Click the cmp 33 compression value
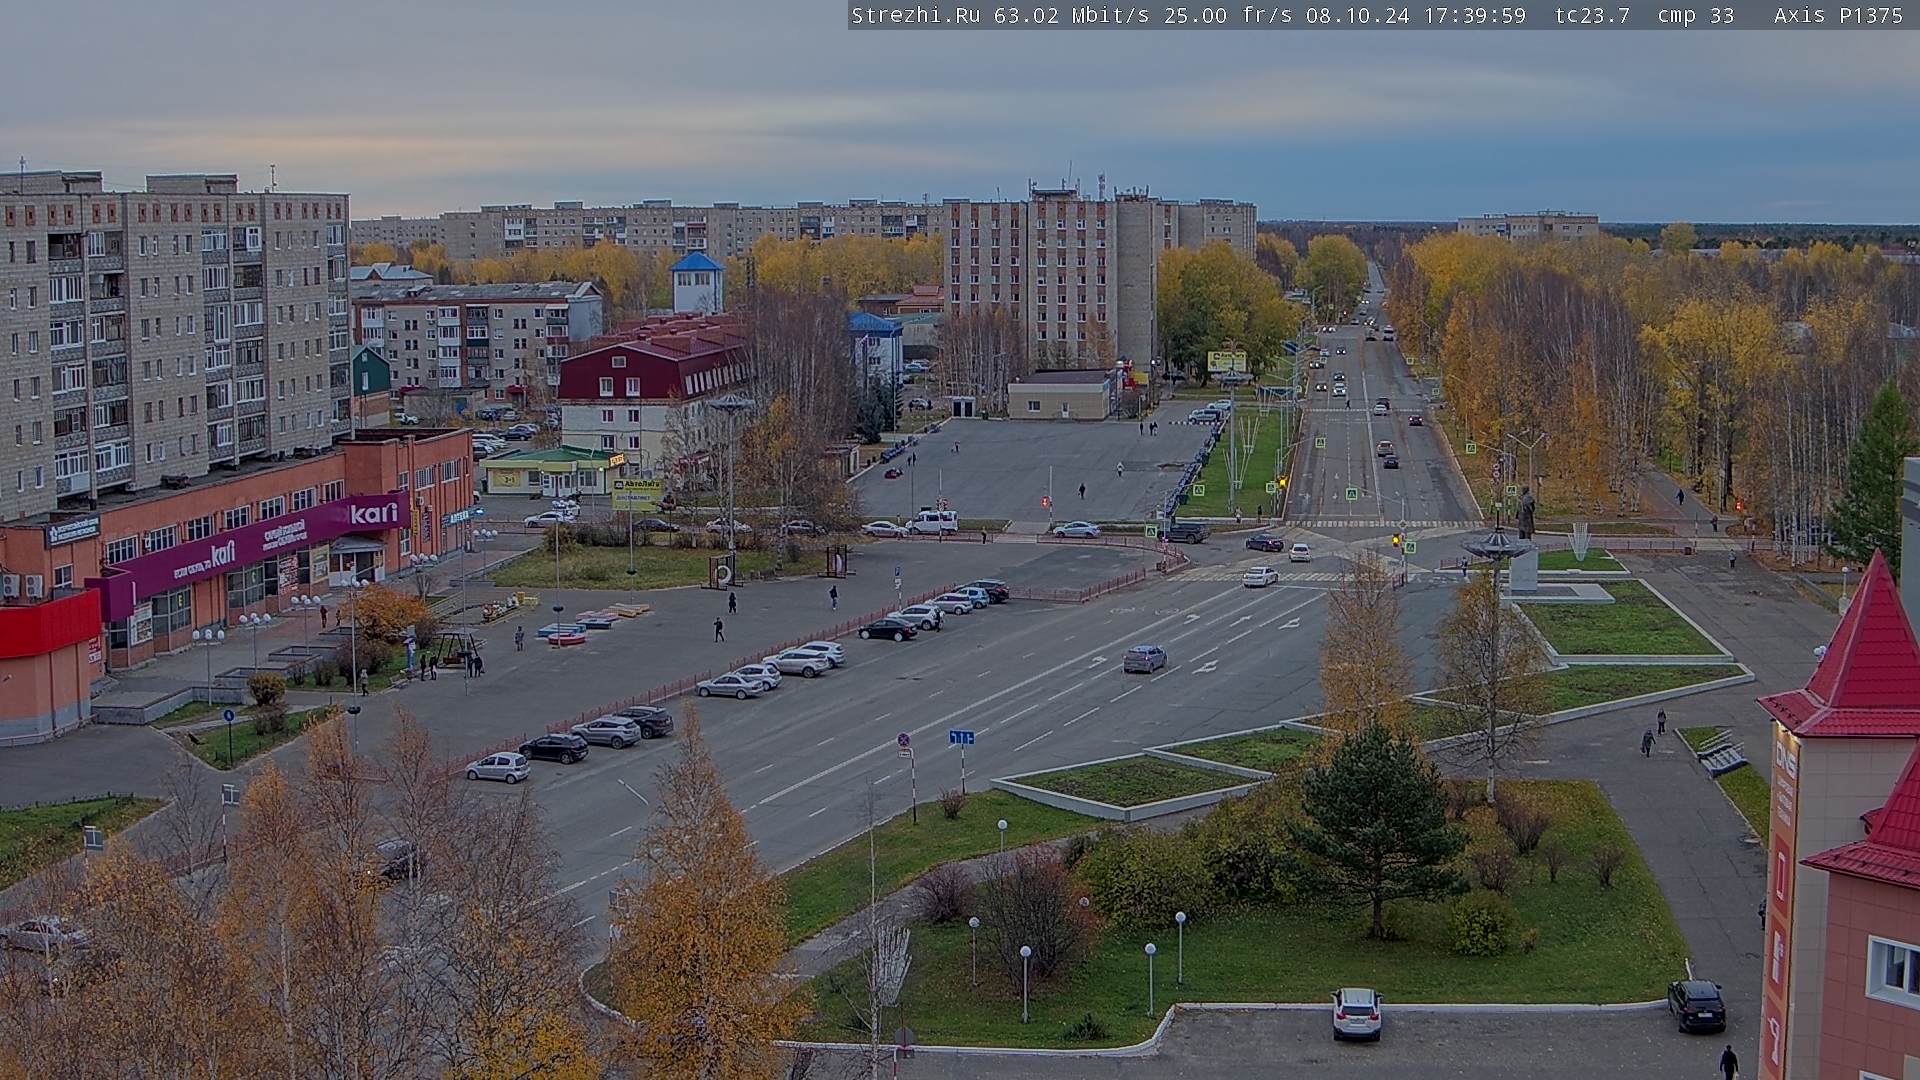This screenshot has height=1080, width=1920. pyautogui.click(x=1696, y=16)
